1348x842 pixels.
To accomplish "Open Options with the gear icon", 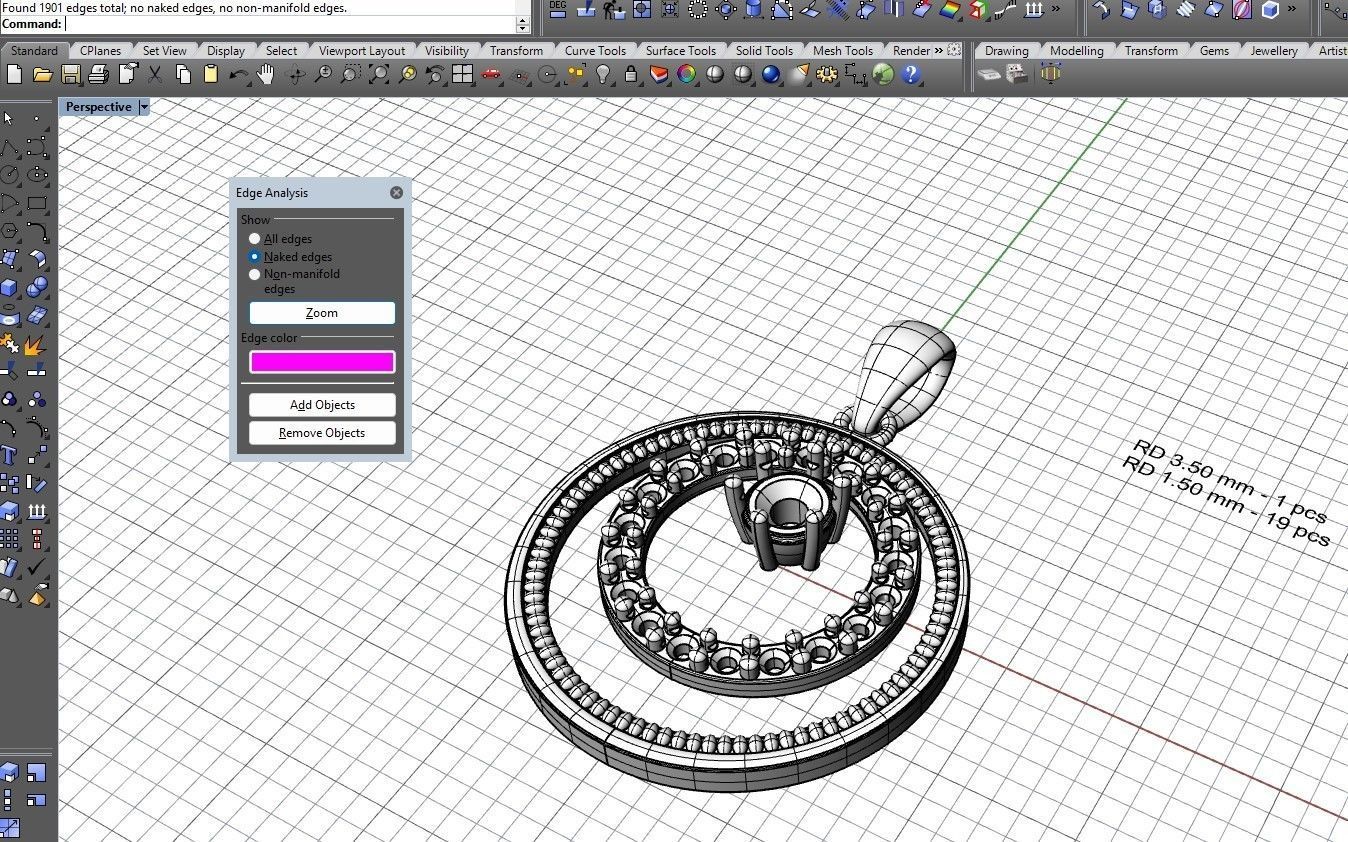I will pyautogui.click(x=826, y=74).
